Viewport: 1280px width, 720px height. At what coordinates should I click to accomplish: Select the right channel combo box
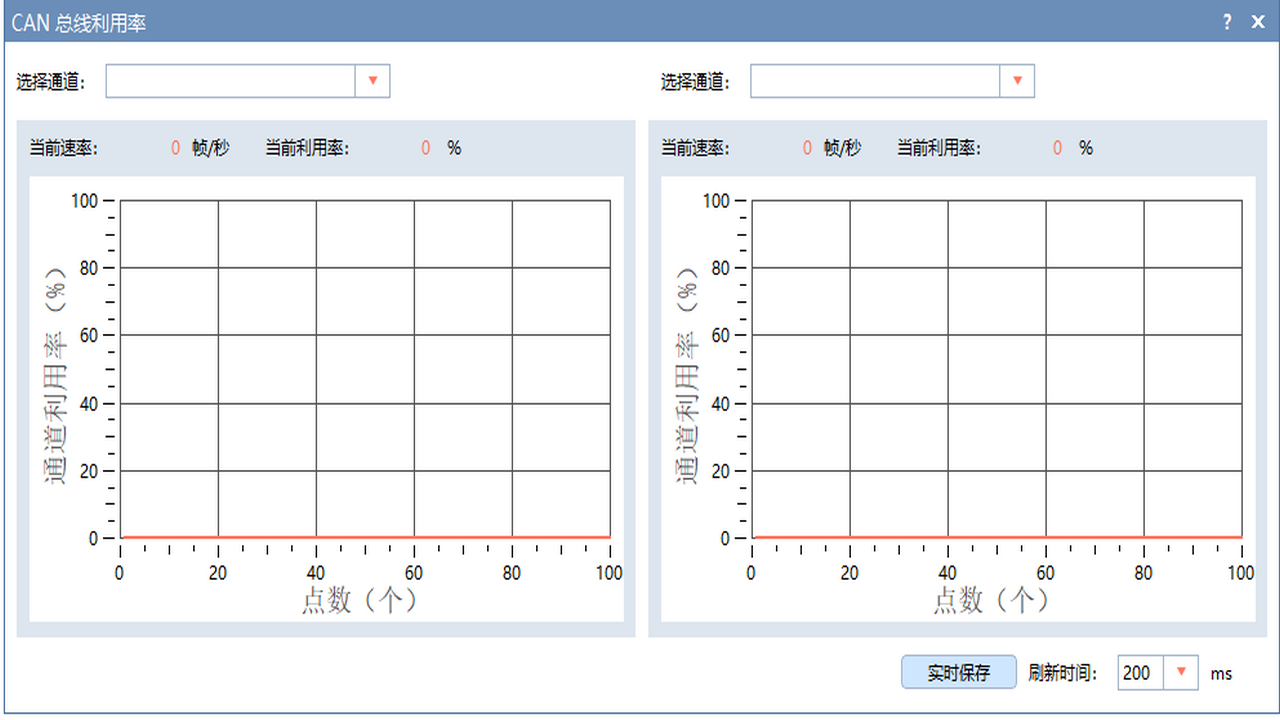(x=875, y=81)
